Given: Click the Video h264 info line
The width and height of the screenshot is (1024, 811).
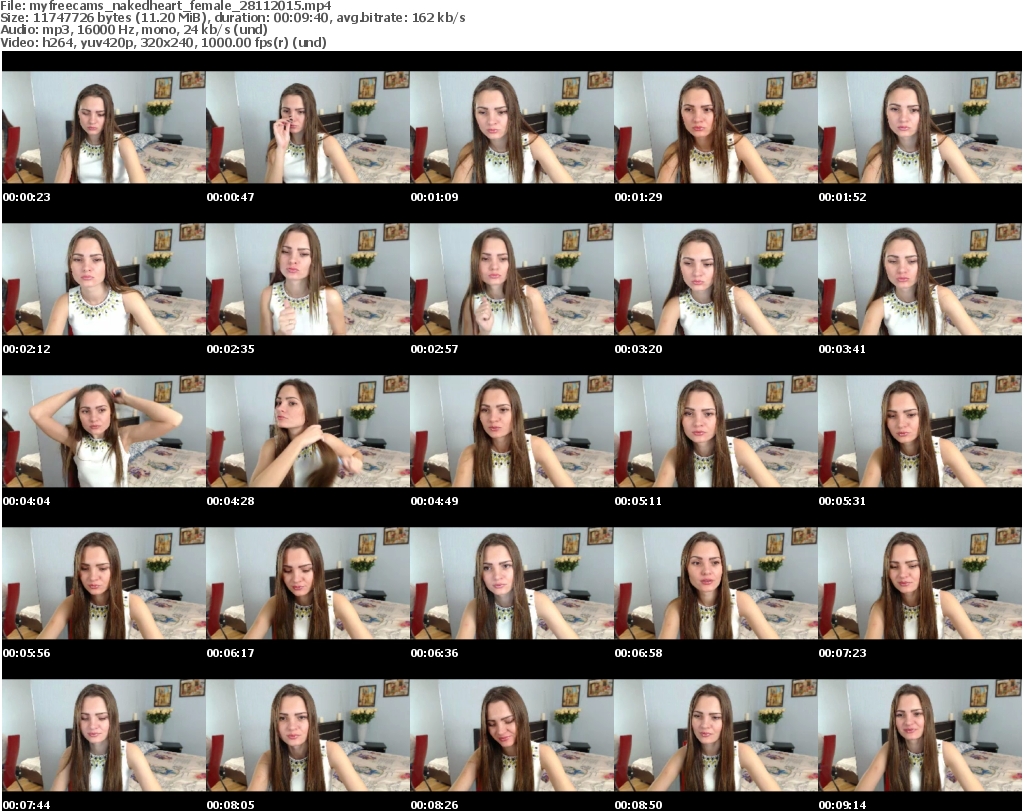Looking at the screenshot, I should tap(163, 42).
